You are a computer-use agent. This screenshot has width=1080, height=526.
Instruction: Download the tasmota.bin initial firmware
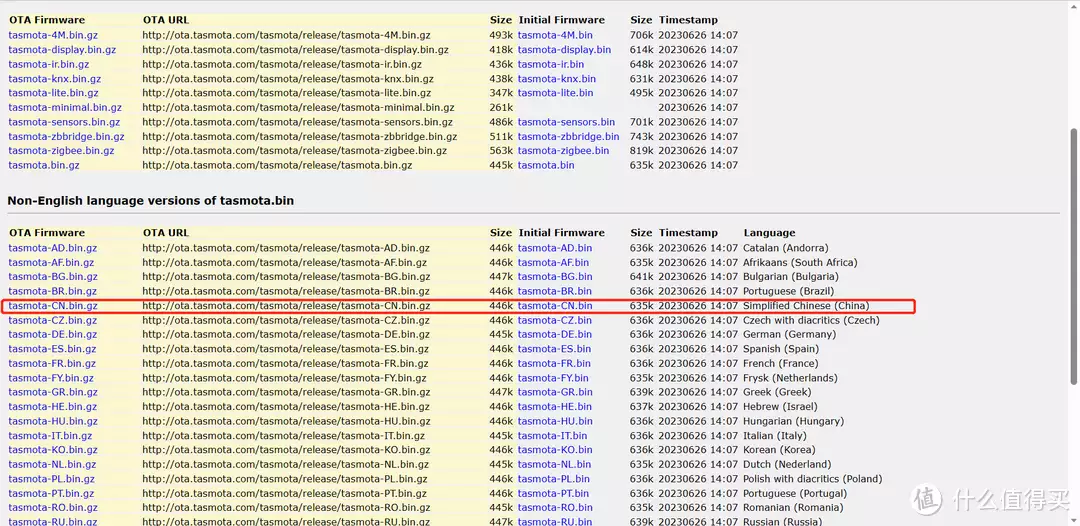pyautogui.click(x=546, y=165)
